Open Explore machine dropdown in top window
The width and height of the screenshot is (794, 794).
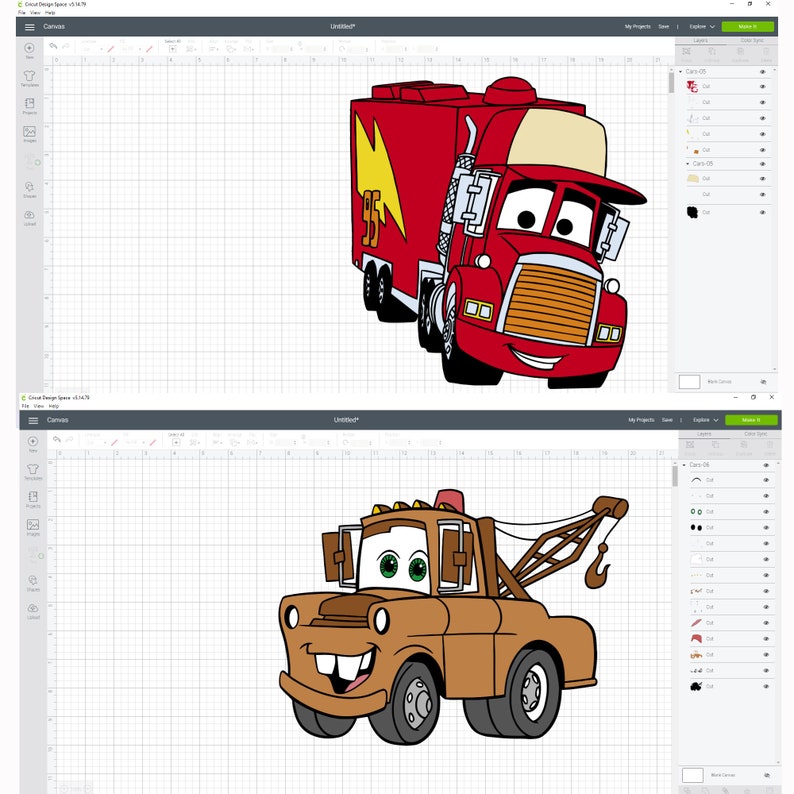(702, 27)
